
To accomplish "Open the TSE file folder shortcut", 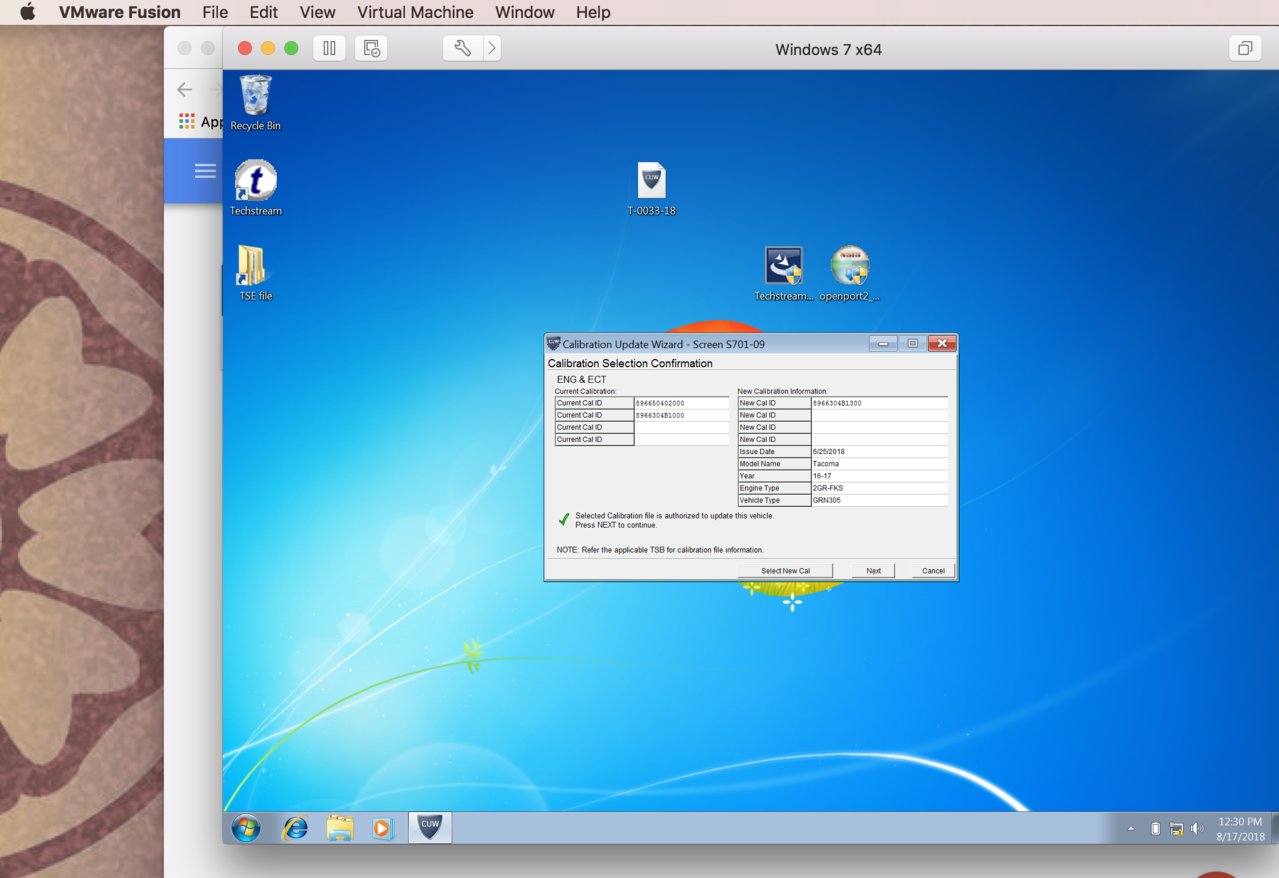I will click(255, 273).
